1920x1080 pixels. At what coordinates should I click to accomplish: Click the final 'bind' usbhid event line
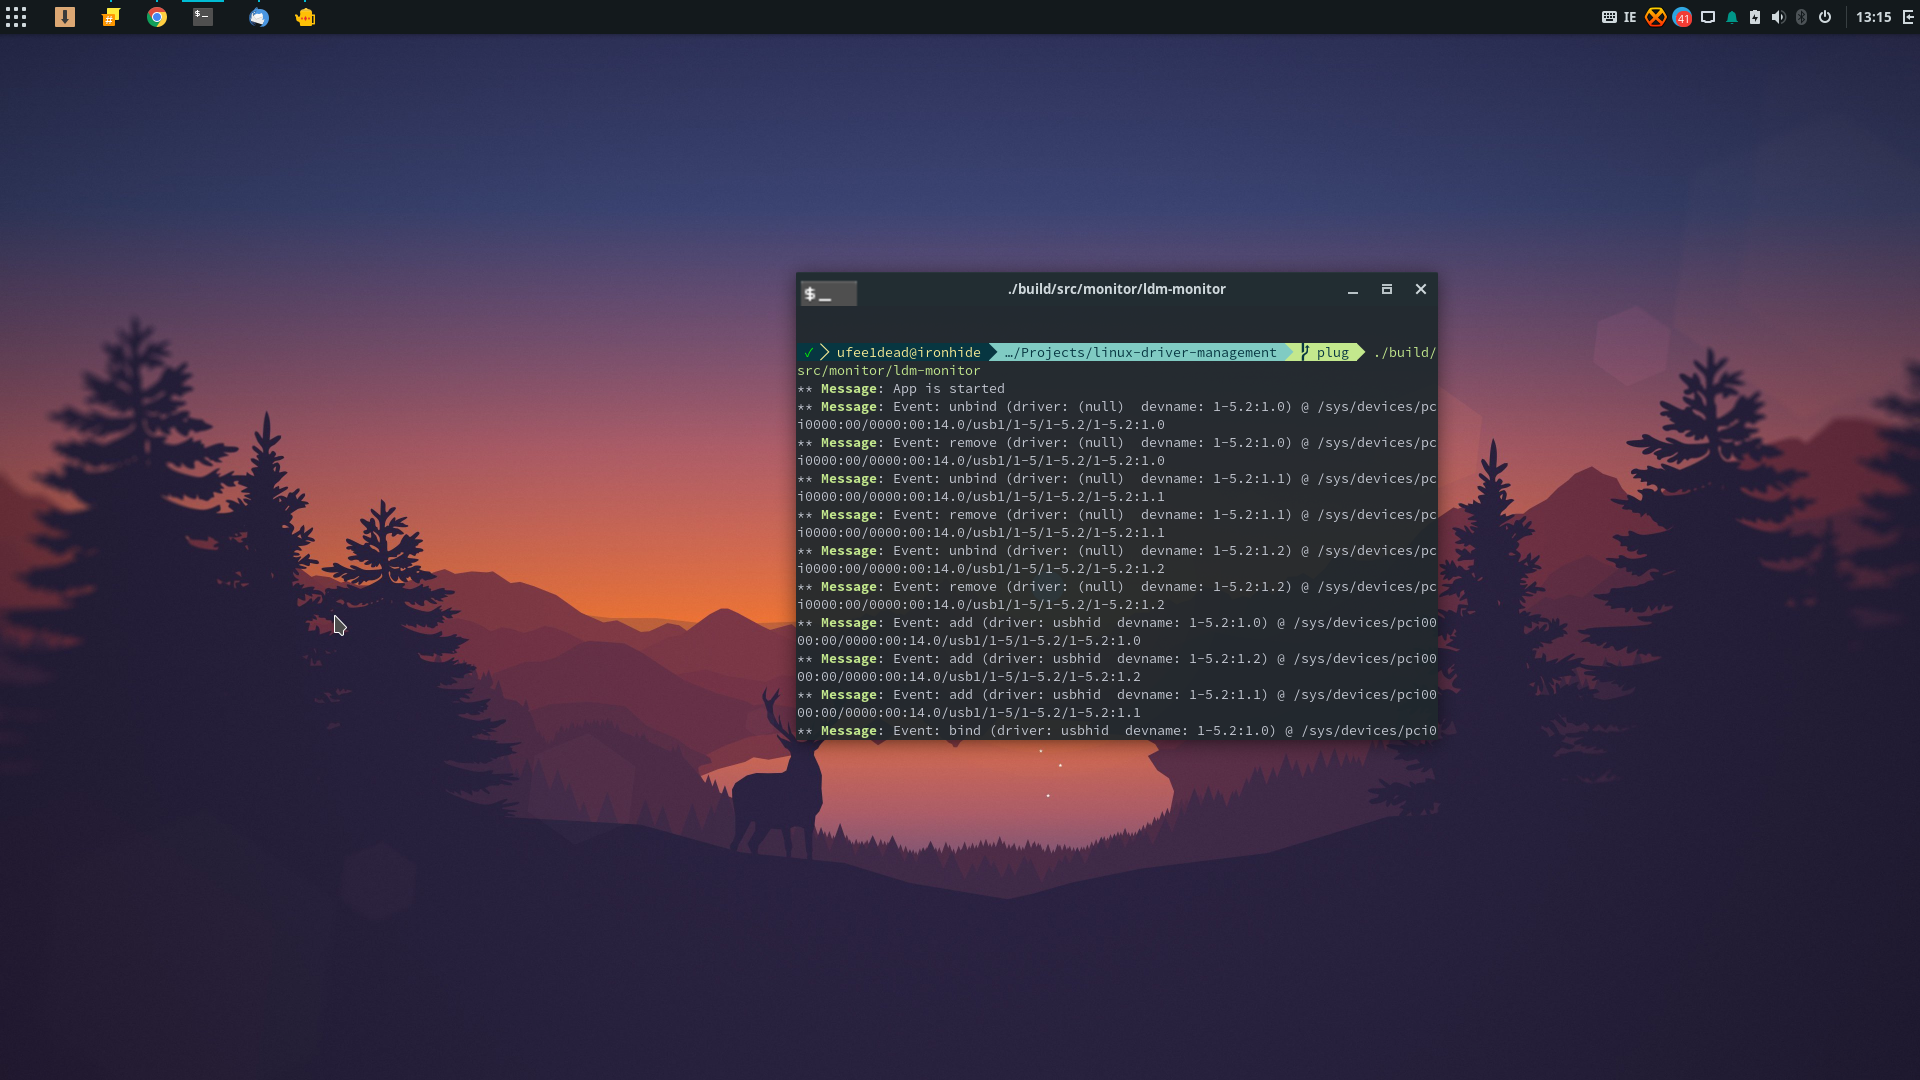pos(1116,730)
